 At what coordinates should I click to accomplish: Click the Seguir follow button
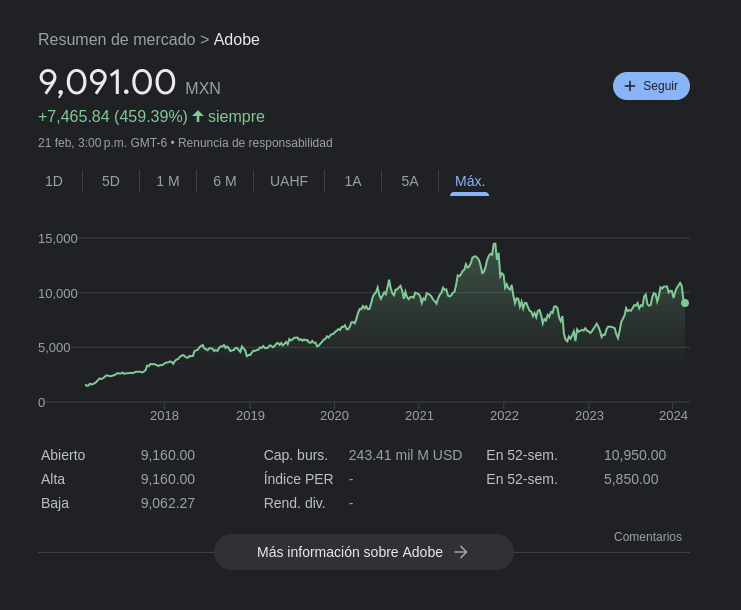pos(651,86)
